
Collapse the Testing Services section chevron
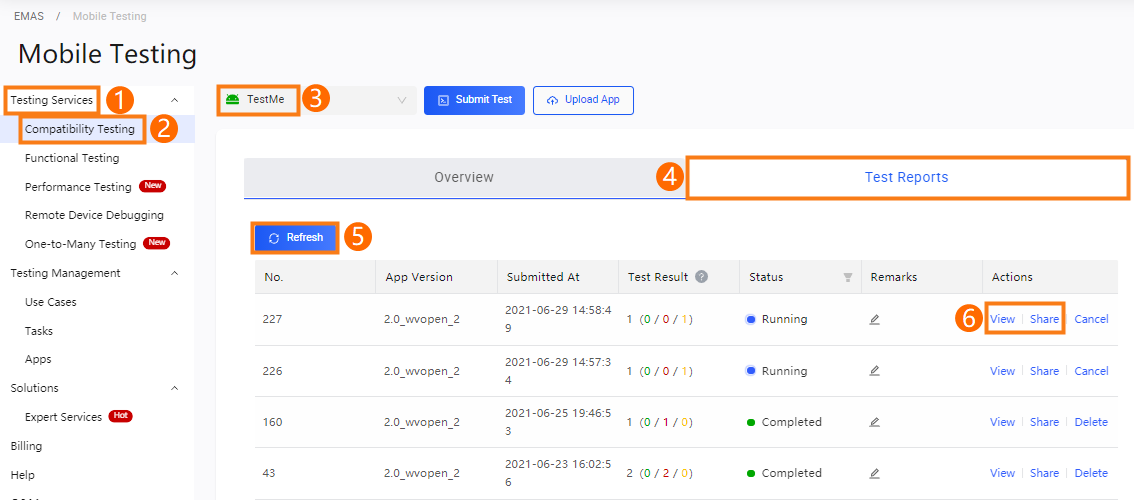pyautogui.click(x=174, y=100)
